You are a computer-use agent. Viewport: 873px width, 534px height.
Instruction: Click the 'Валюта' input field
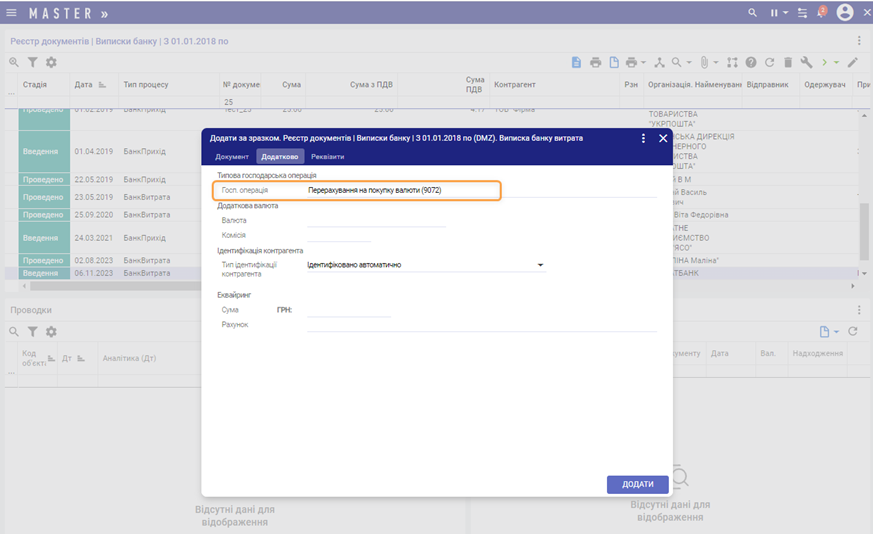pyautogui.click(x=375, y=220)
